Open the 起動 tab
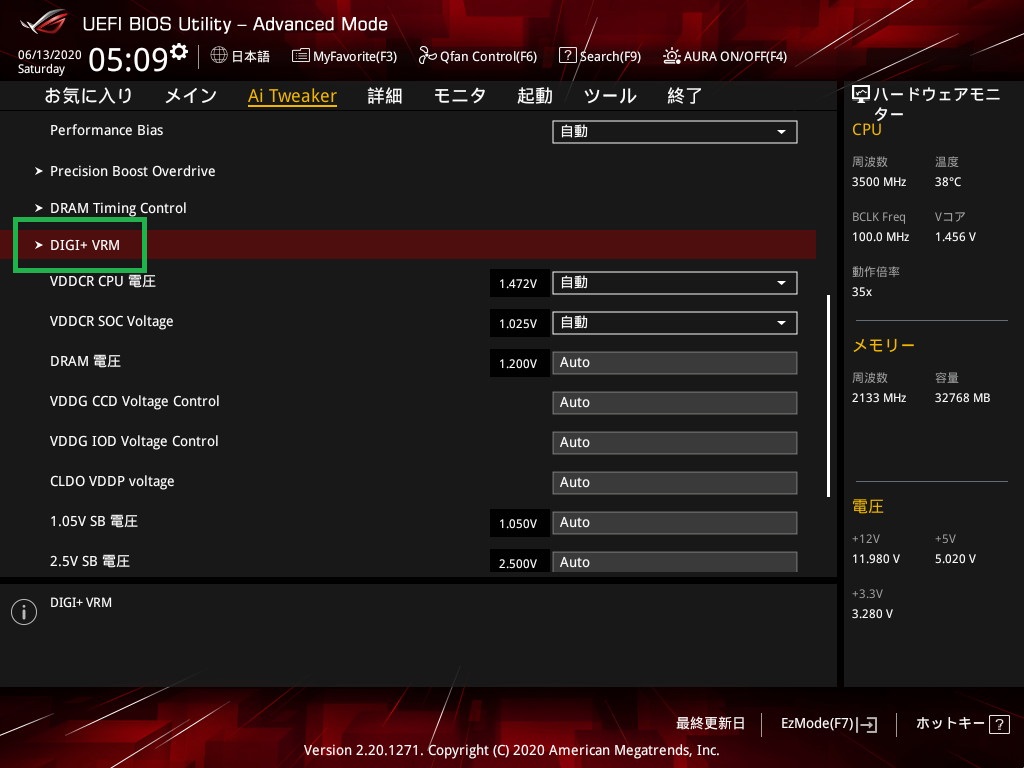 click(535, 96)
